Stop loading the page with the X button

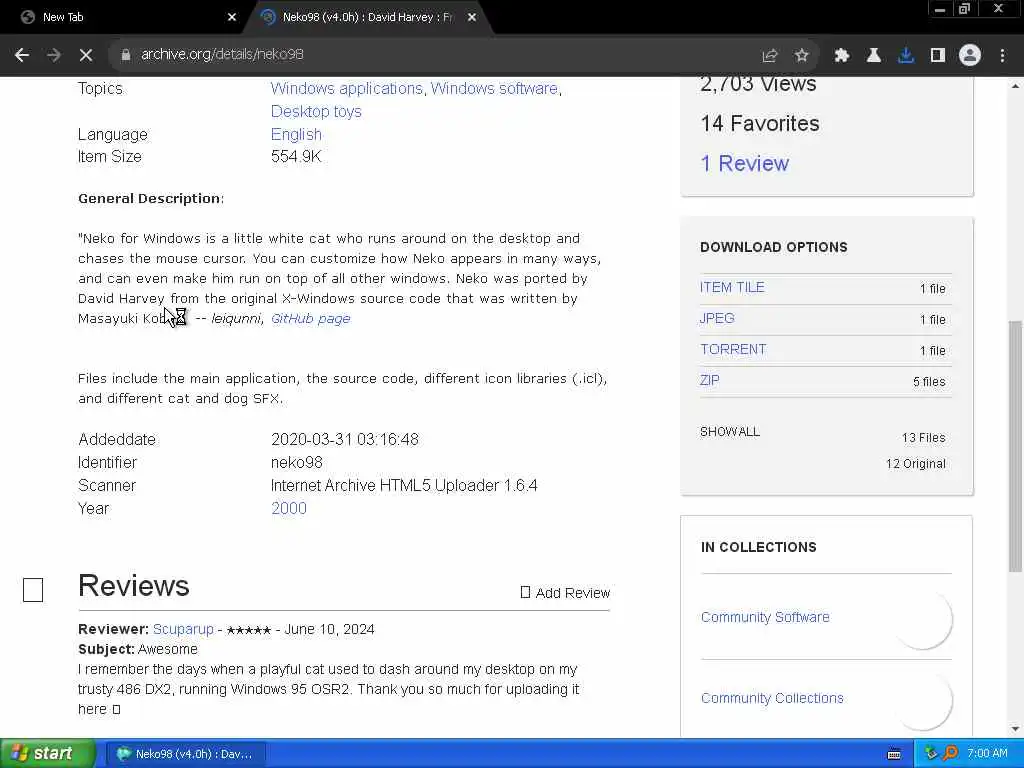[x=86, y=55]
